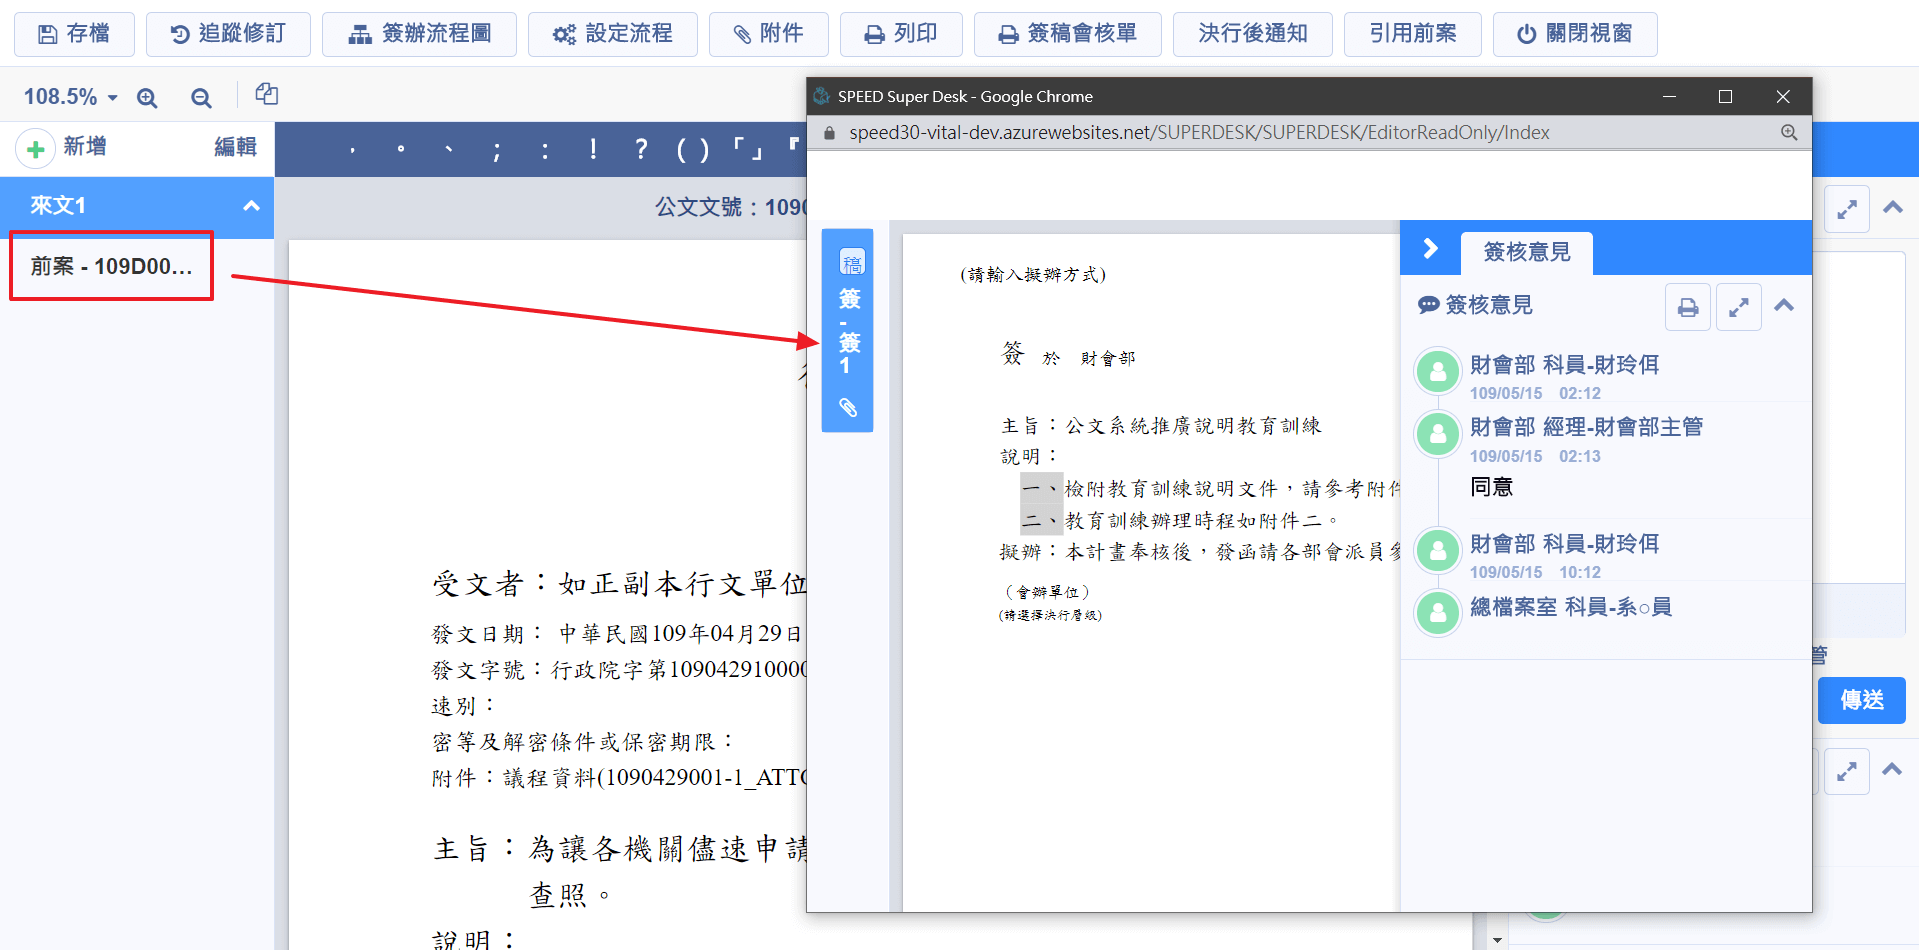Image resolution: width=1919 pixels, height=950 pixels.
Task: Click the 關閉視窗 close window button
Action: point(1574,34)
